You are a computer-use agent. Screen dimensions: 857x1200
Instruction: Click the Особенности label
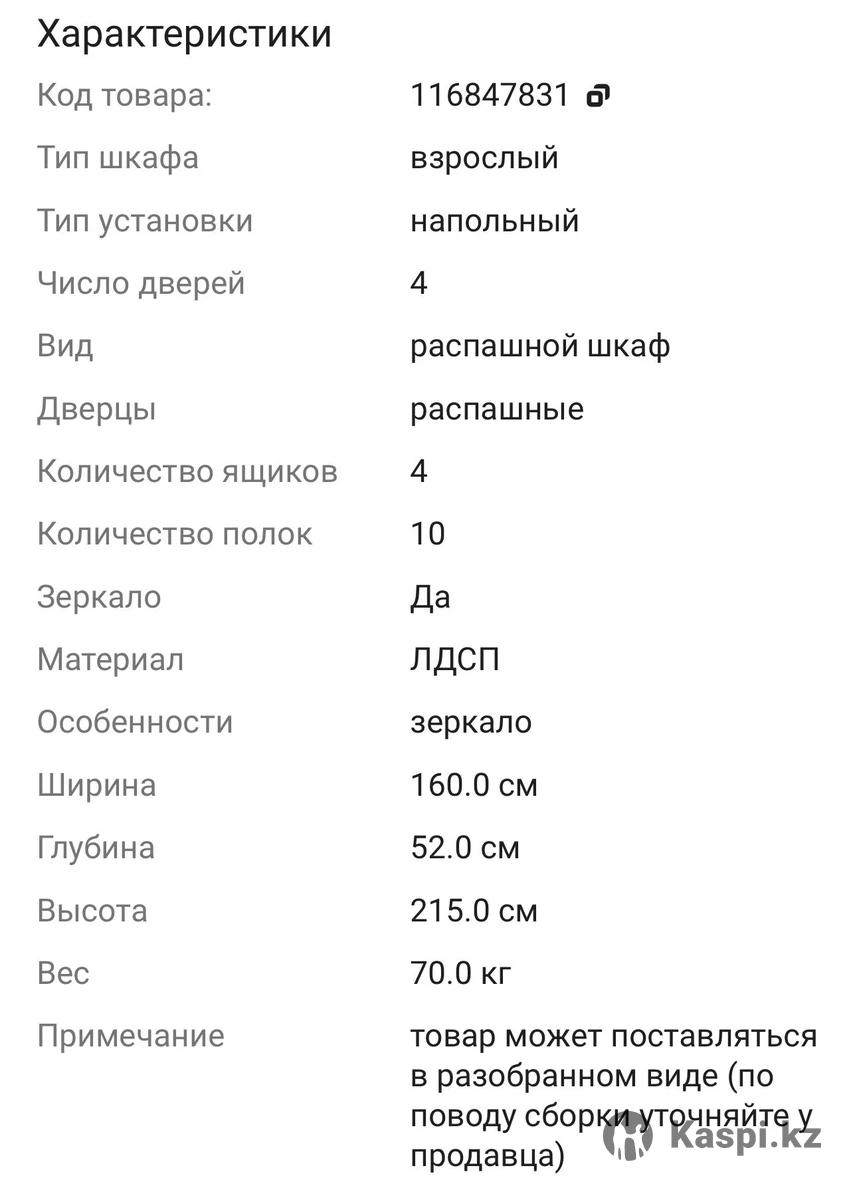click(x=135, y=722)
